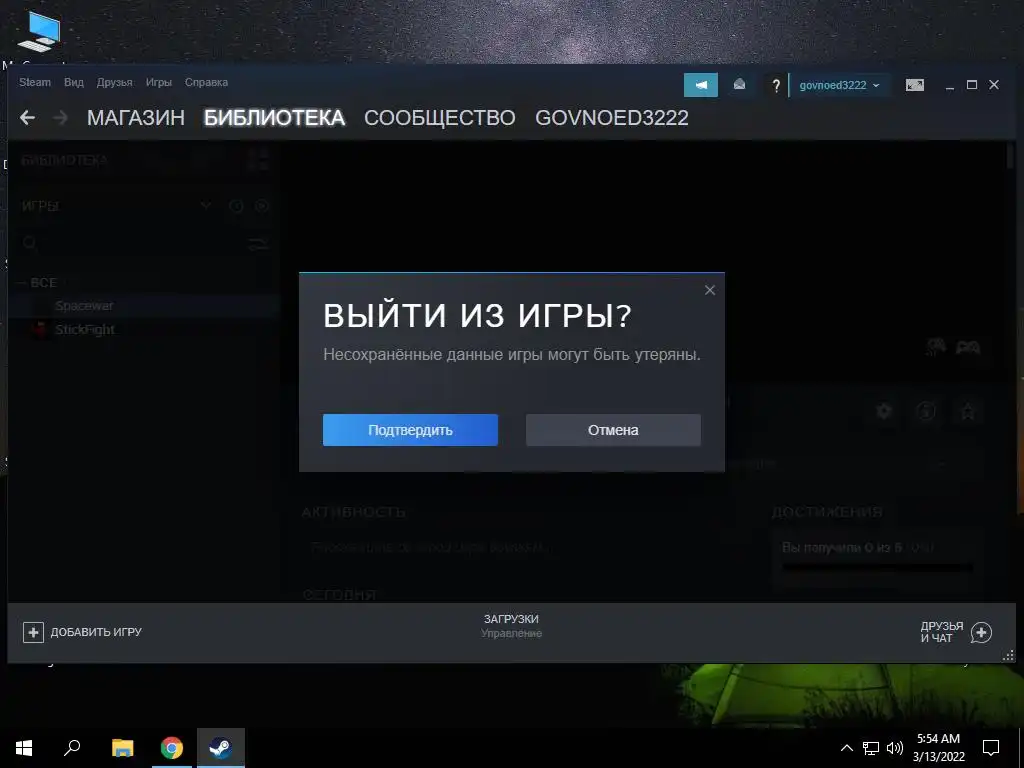Open advanced filter settings icon
Image resolution: width=1024 pixels, height=768 pixels.
pyautogui.click(x=258, y=244)
